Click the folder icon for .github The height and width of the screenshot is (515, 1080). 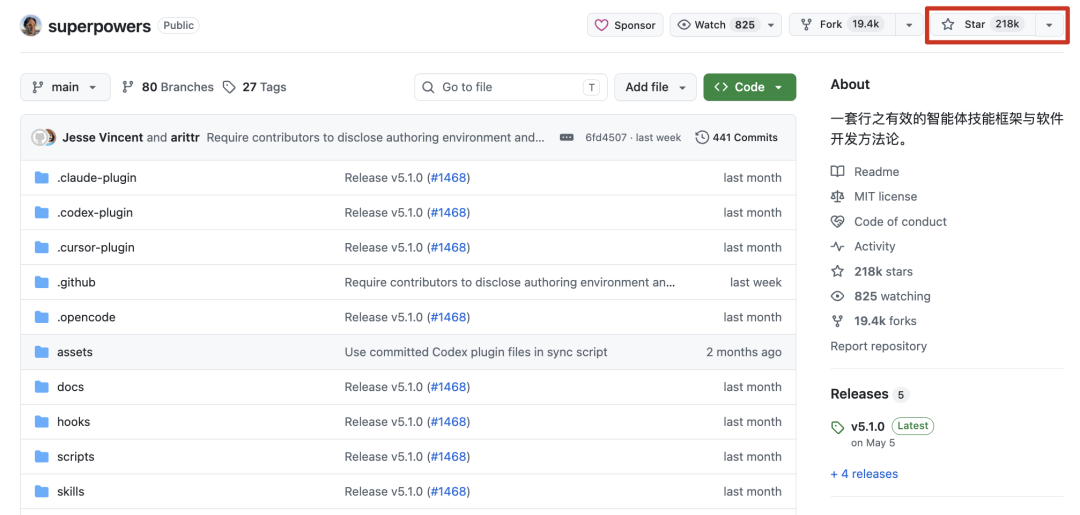tap(42, 282)
